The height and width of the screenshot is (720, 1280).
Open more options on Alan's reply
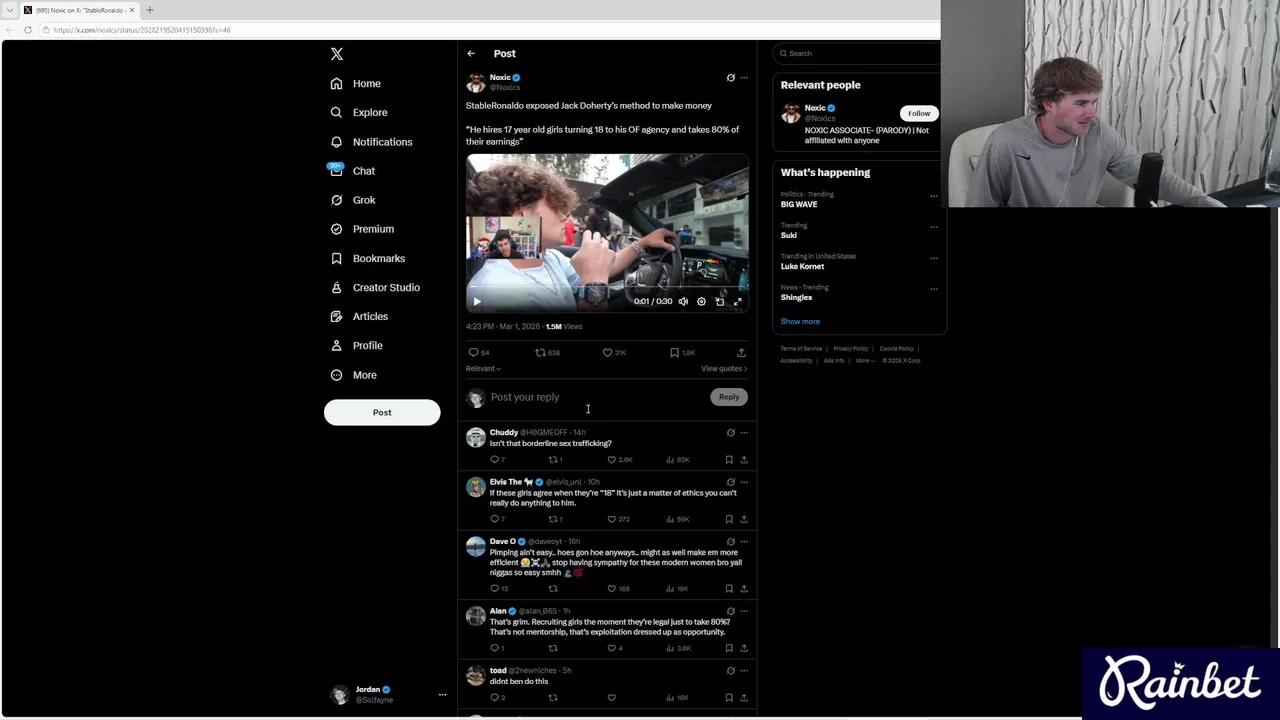coord(743,611)
